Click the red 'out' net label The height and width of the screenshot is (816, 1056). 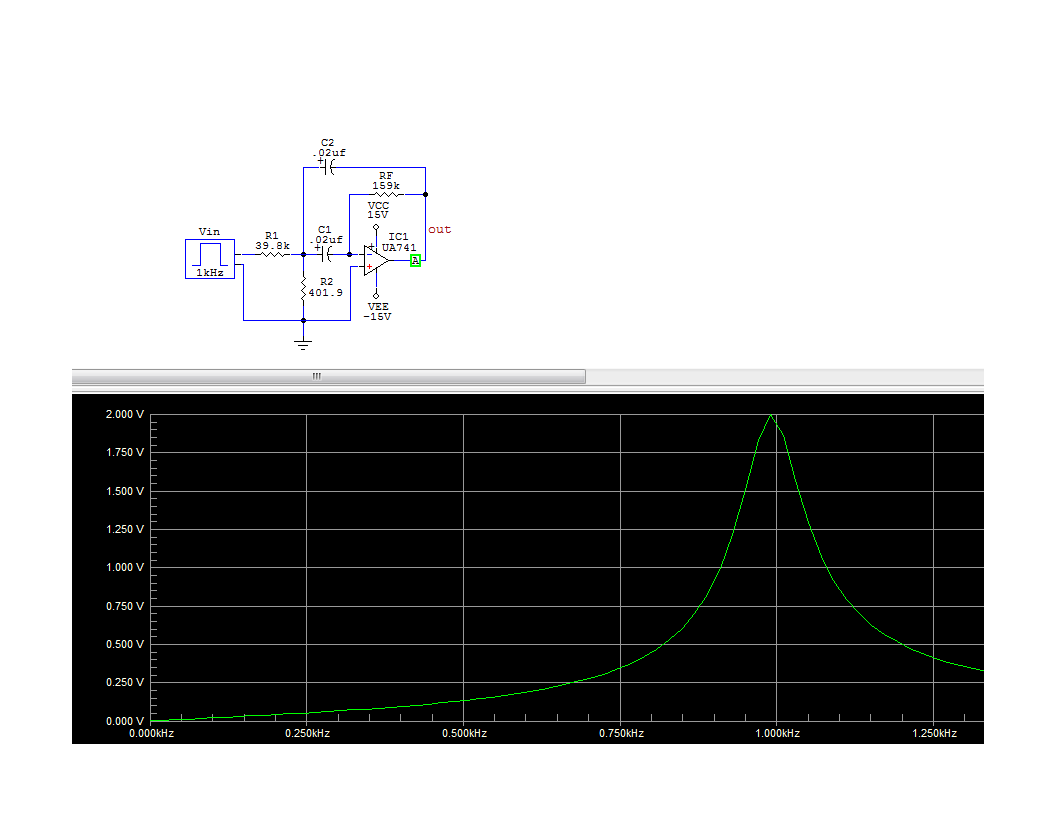[439, 230]
